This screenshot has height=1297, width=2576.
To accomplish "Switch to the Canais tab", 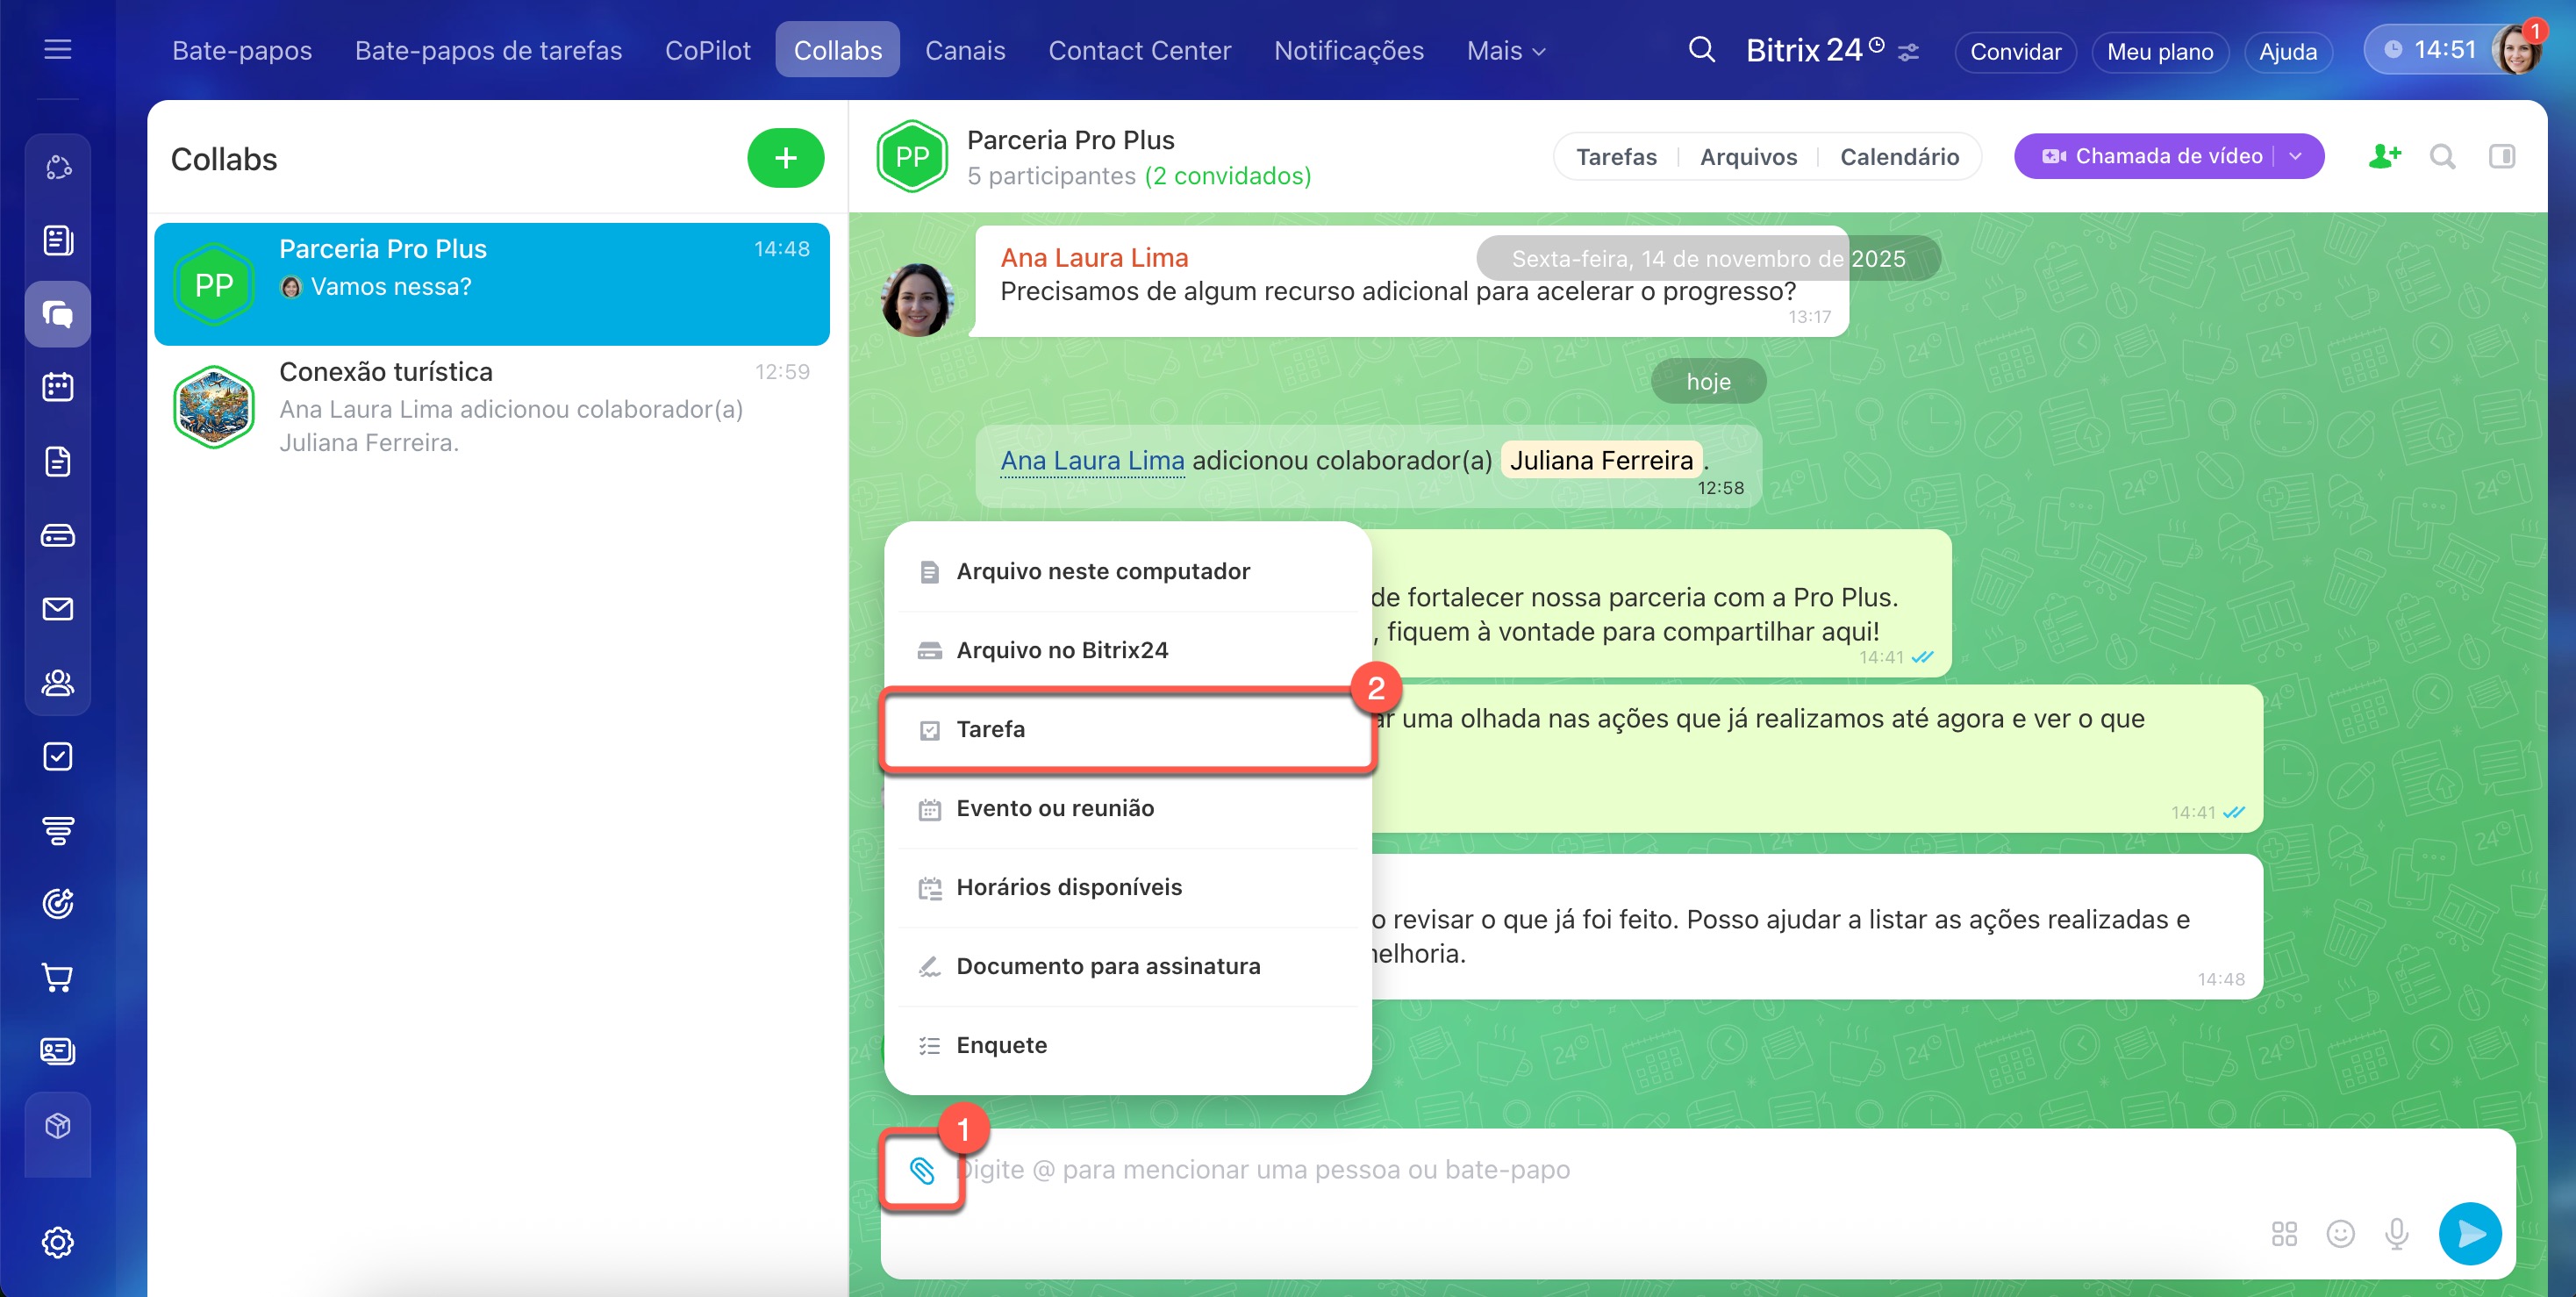I will (x=964, y=50).
